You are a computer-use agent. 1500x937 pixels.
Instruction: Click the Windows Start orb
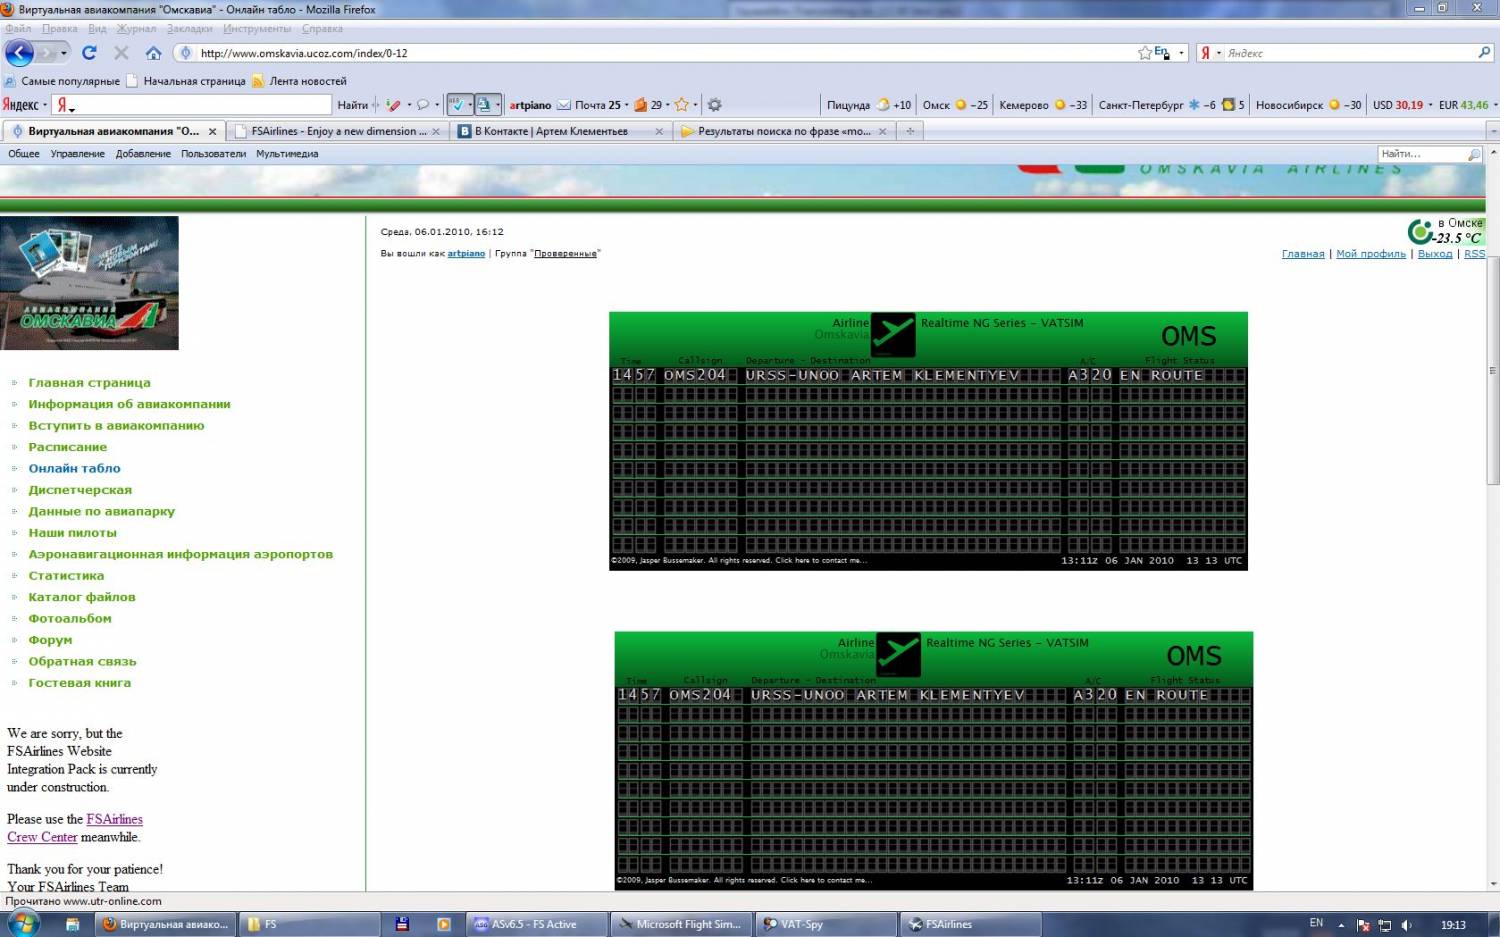click(22, 923)
